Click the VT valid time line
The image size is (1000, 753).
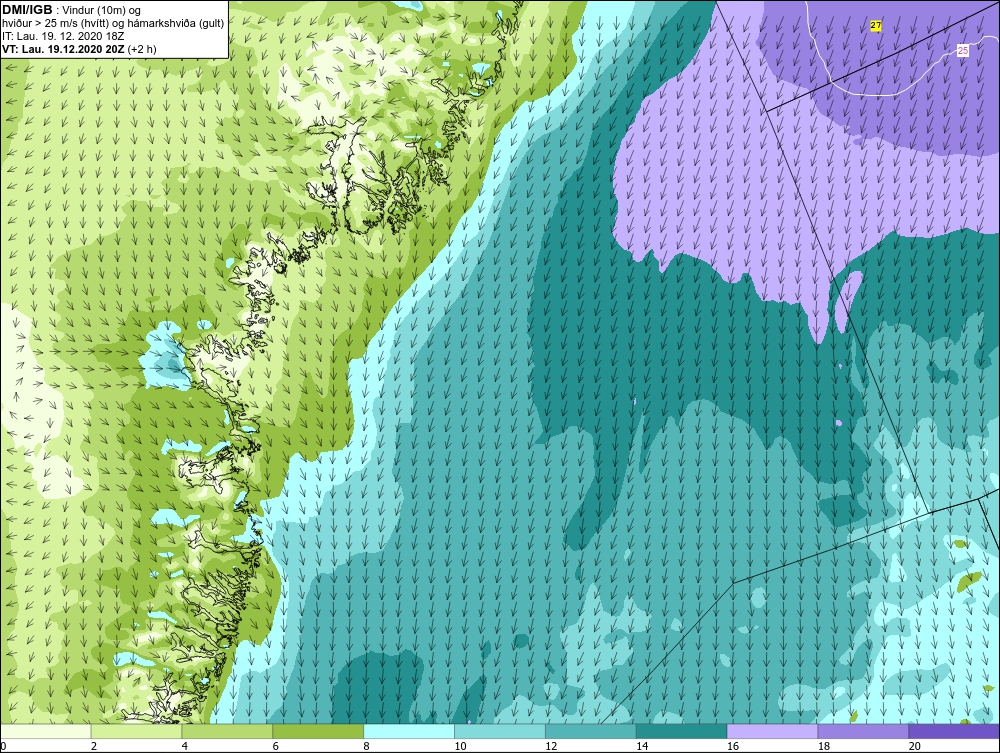click(79, 49)
